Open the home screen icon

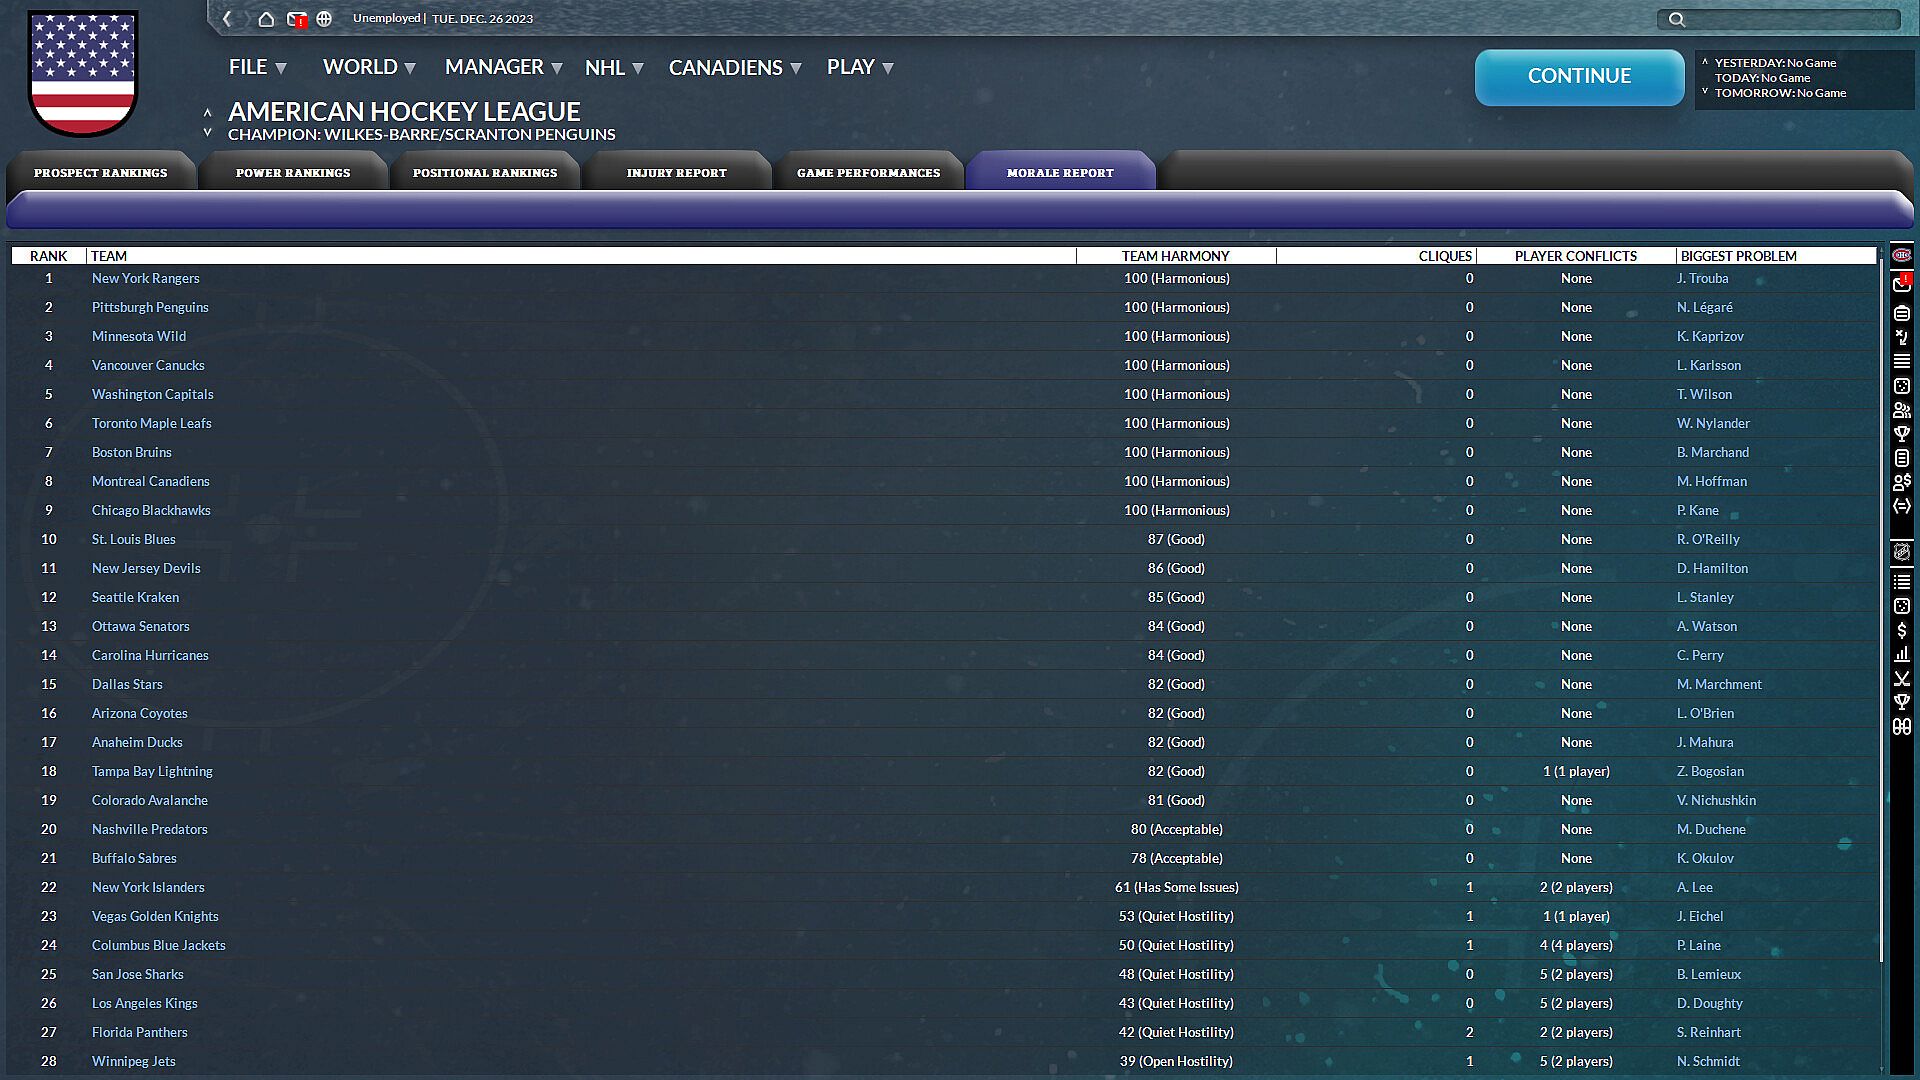(266, 19)
